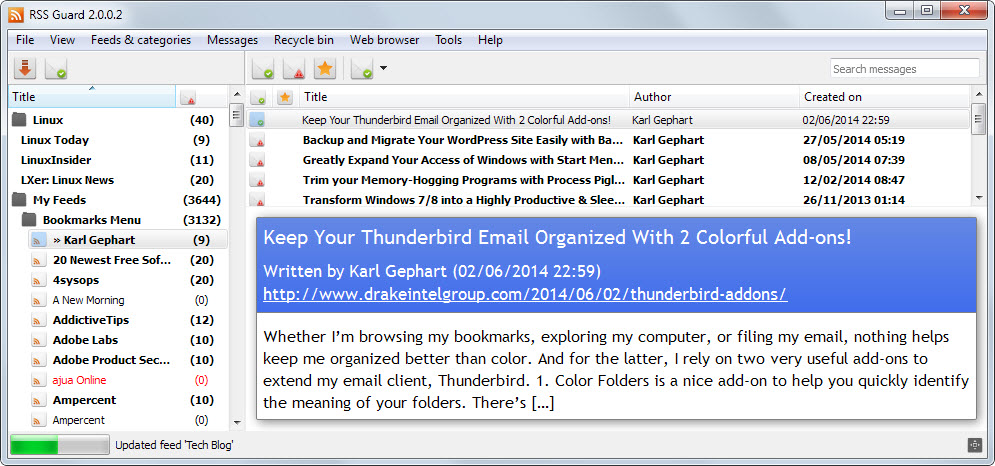The image size is (995, 466).
Task: Click the importance star column header
Action: click(x=286, y=97)
